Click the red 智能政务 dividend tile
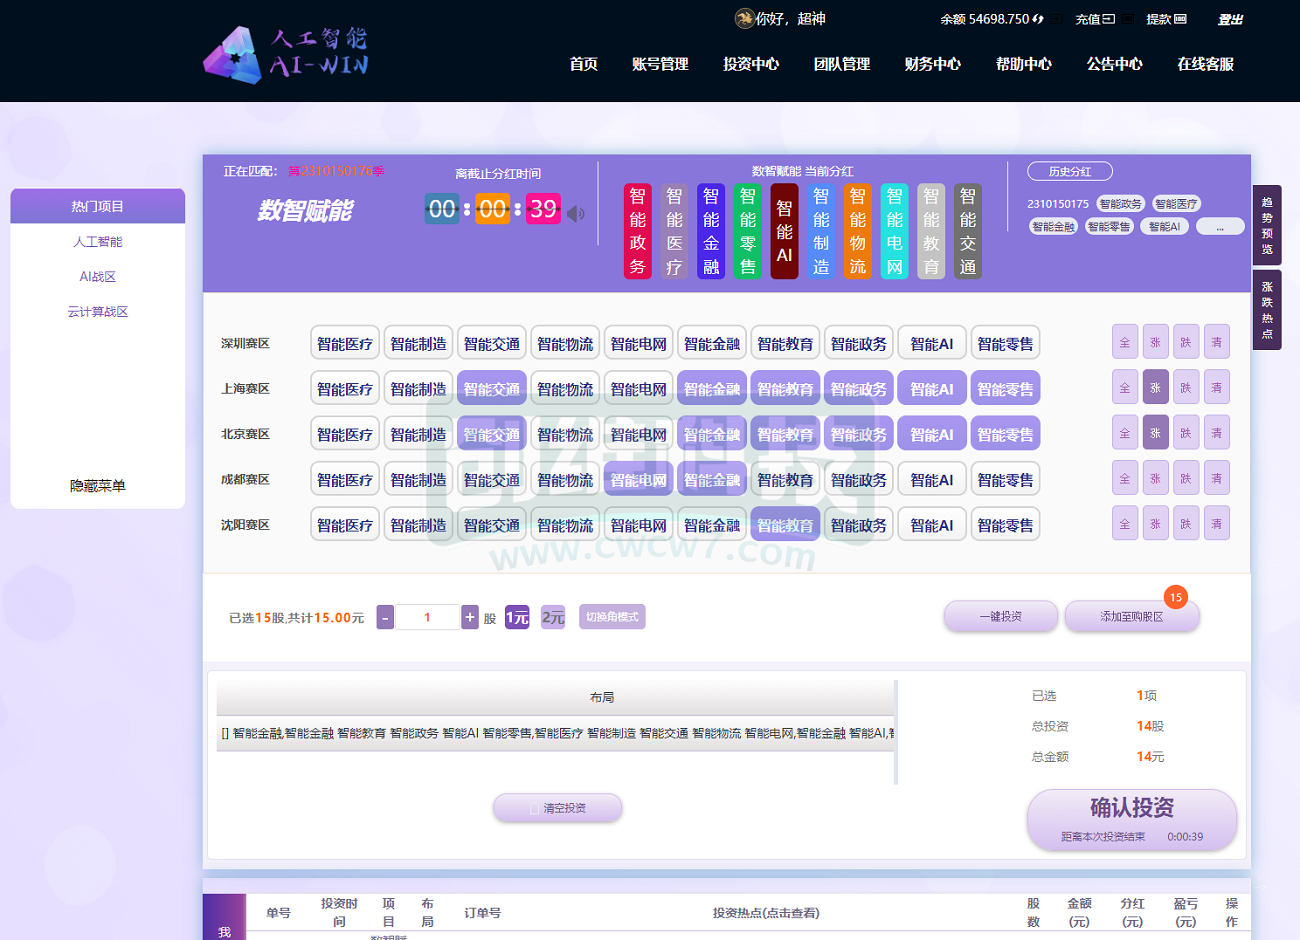Viewport: 1300px width, 940px height. pos(638,231)
